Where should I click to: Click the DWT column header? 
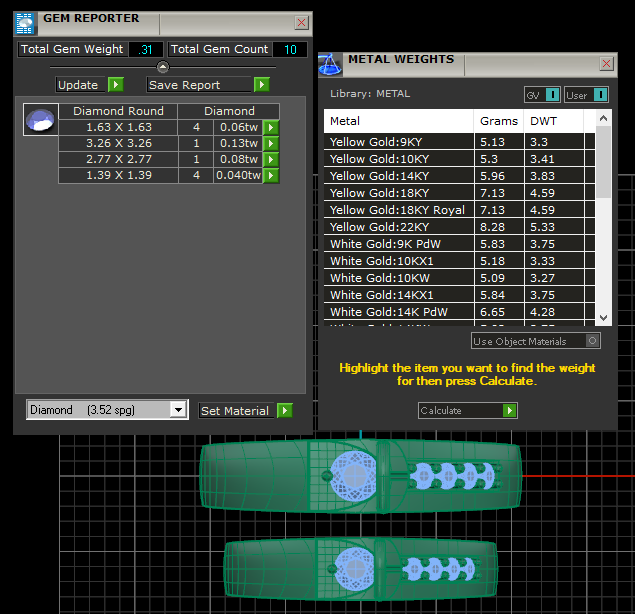click(544, 121)
